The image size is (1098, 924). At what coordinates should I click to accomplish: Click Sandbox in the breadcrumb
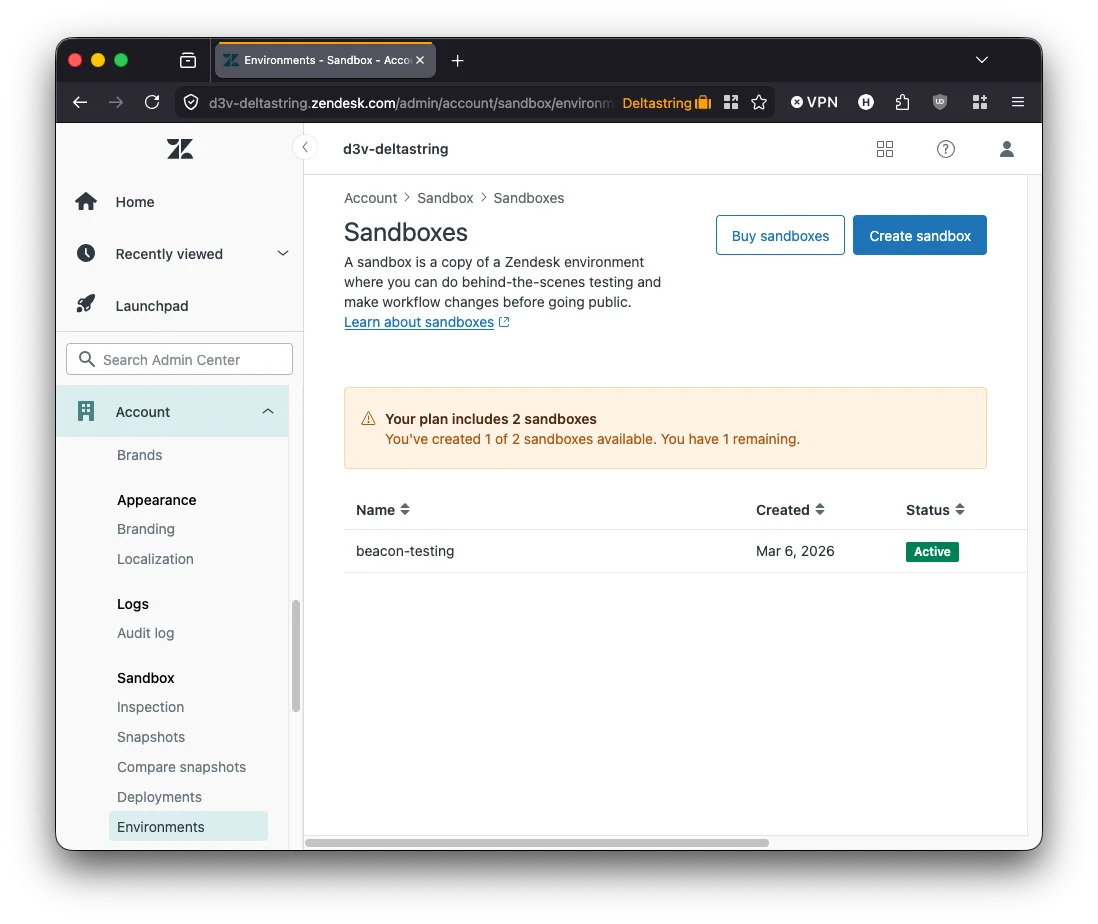coord(445,198)
